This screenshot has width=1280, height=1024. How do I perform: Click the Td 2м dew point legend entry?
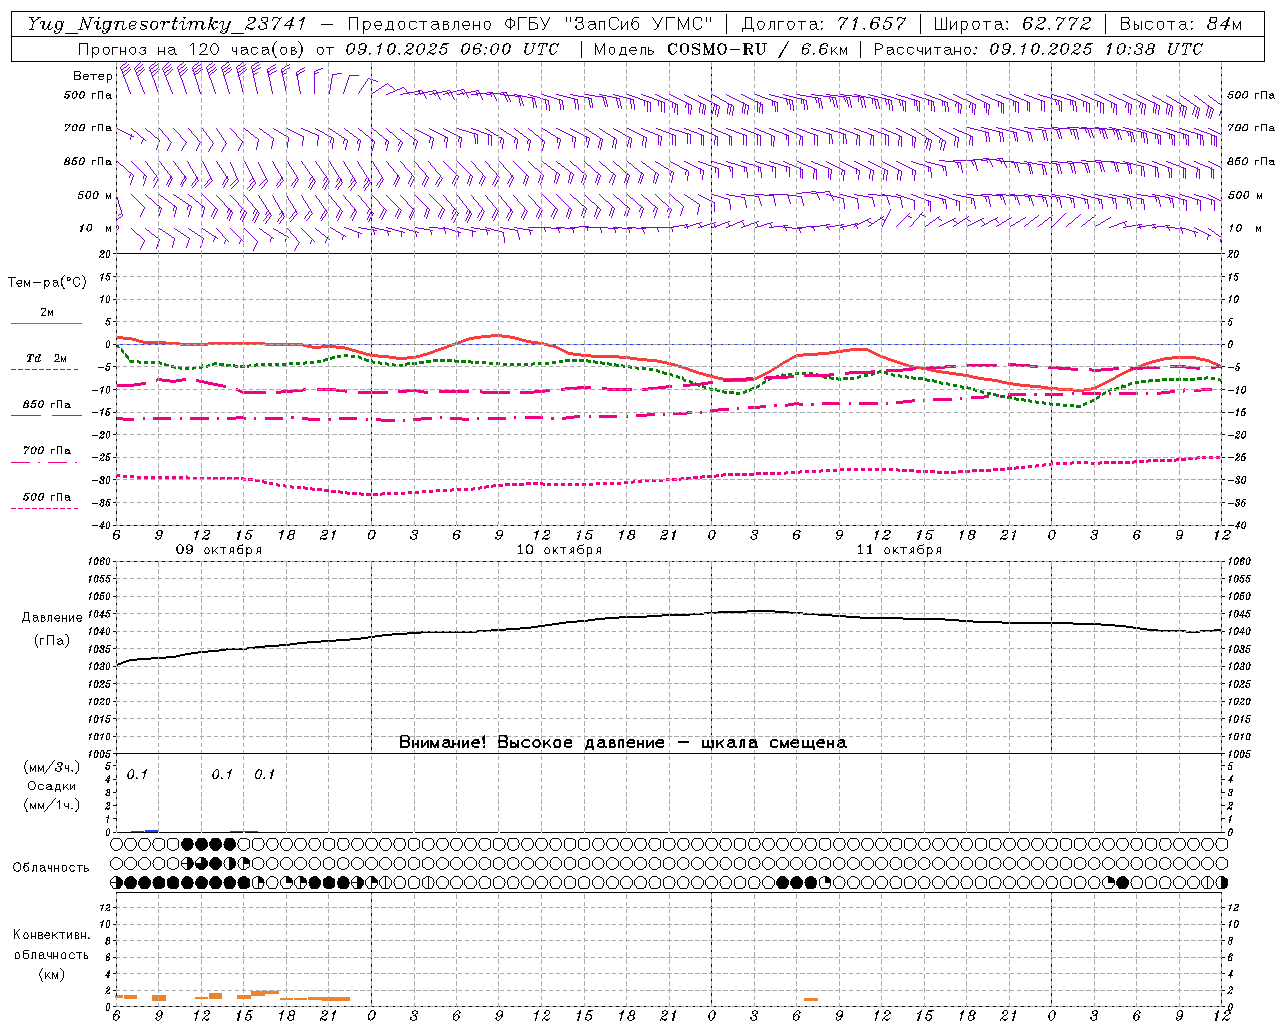tap(47, 358)
